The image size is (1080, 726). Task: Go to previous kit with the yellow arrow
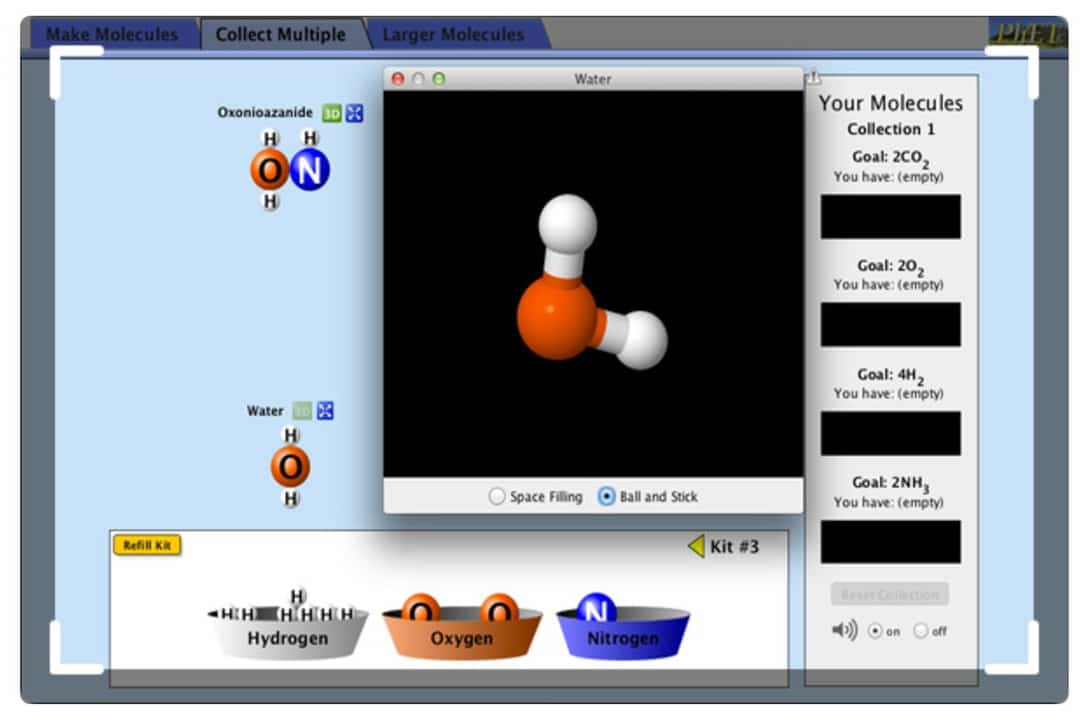click(x=697, y=545)
